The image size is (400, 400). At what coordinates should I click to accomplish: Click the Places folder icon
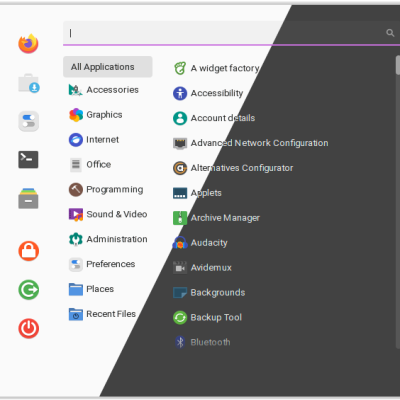click(76, 289)
